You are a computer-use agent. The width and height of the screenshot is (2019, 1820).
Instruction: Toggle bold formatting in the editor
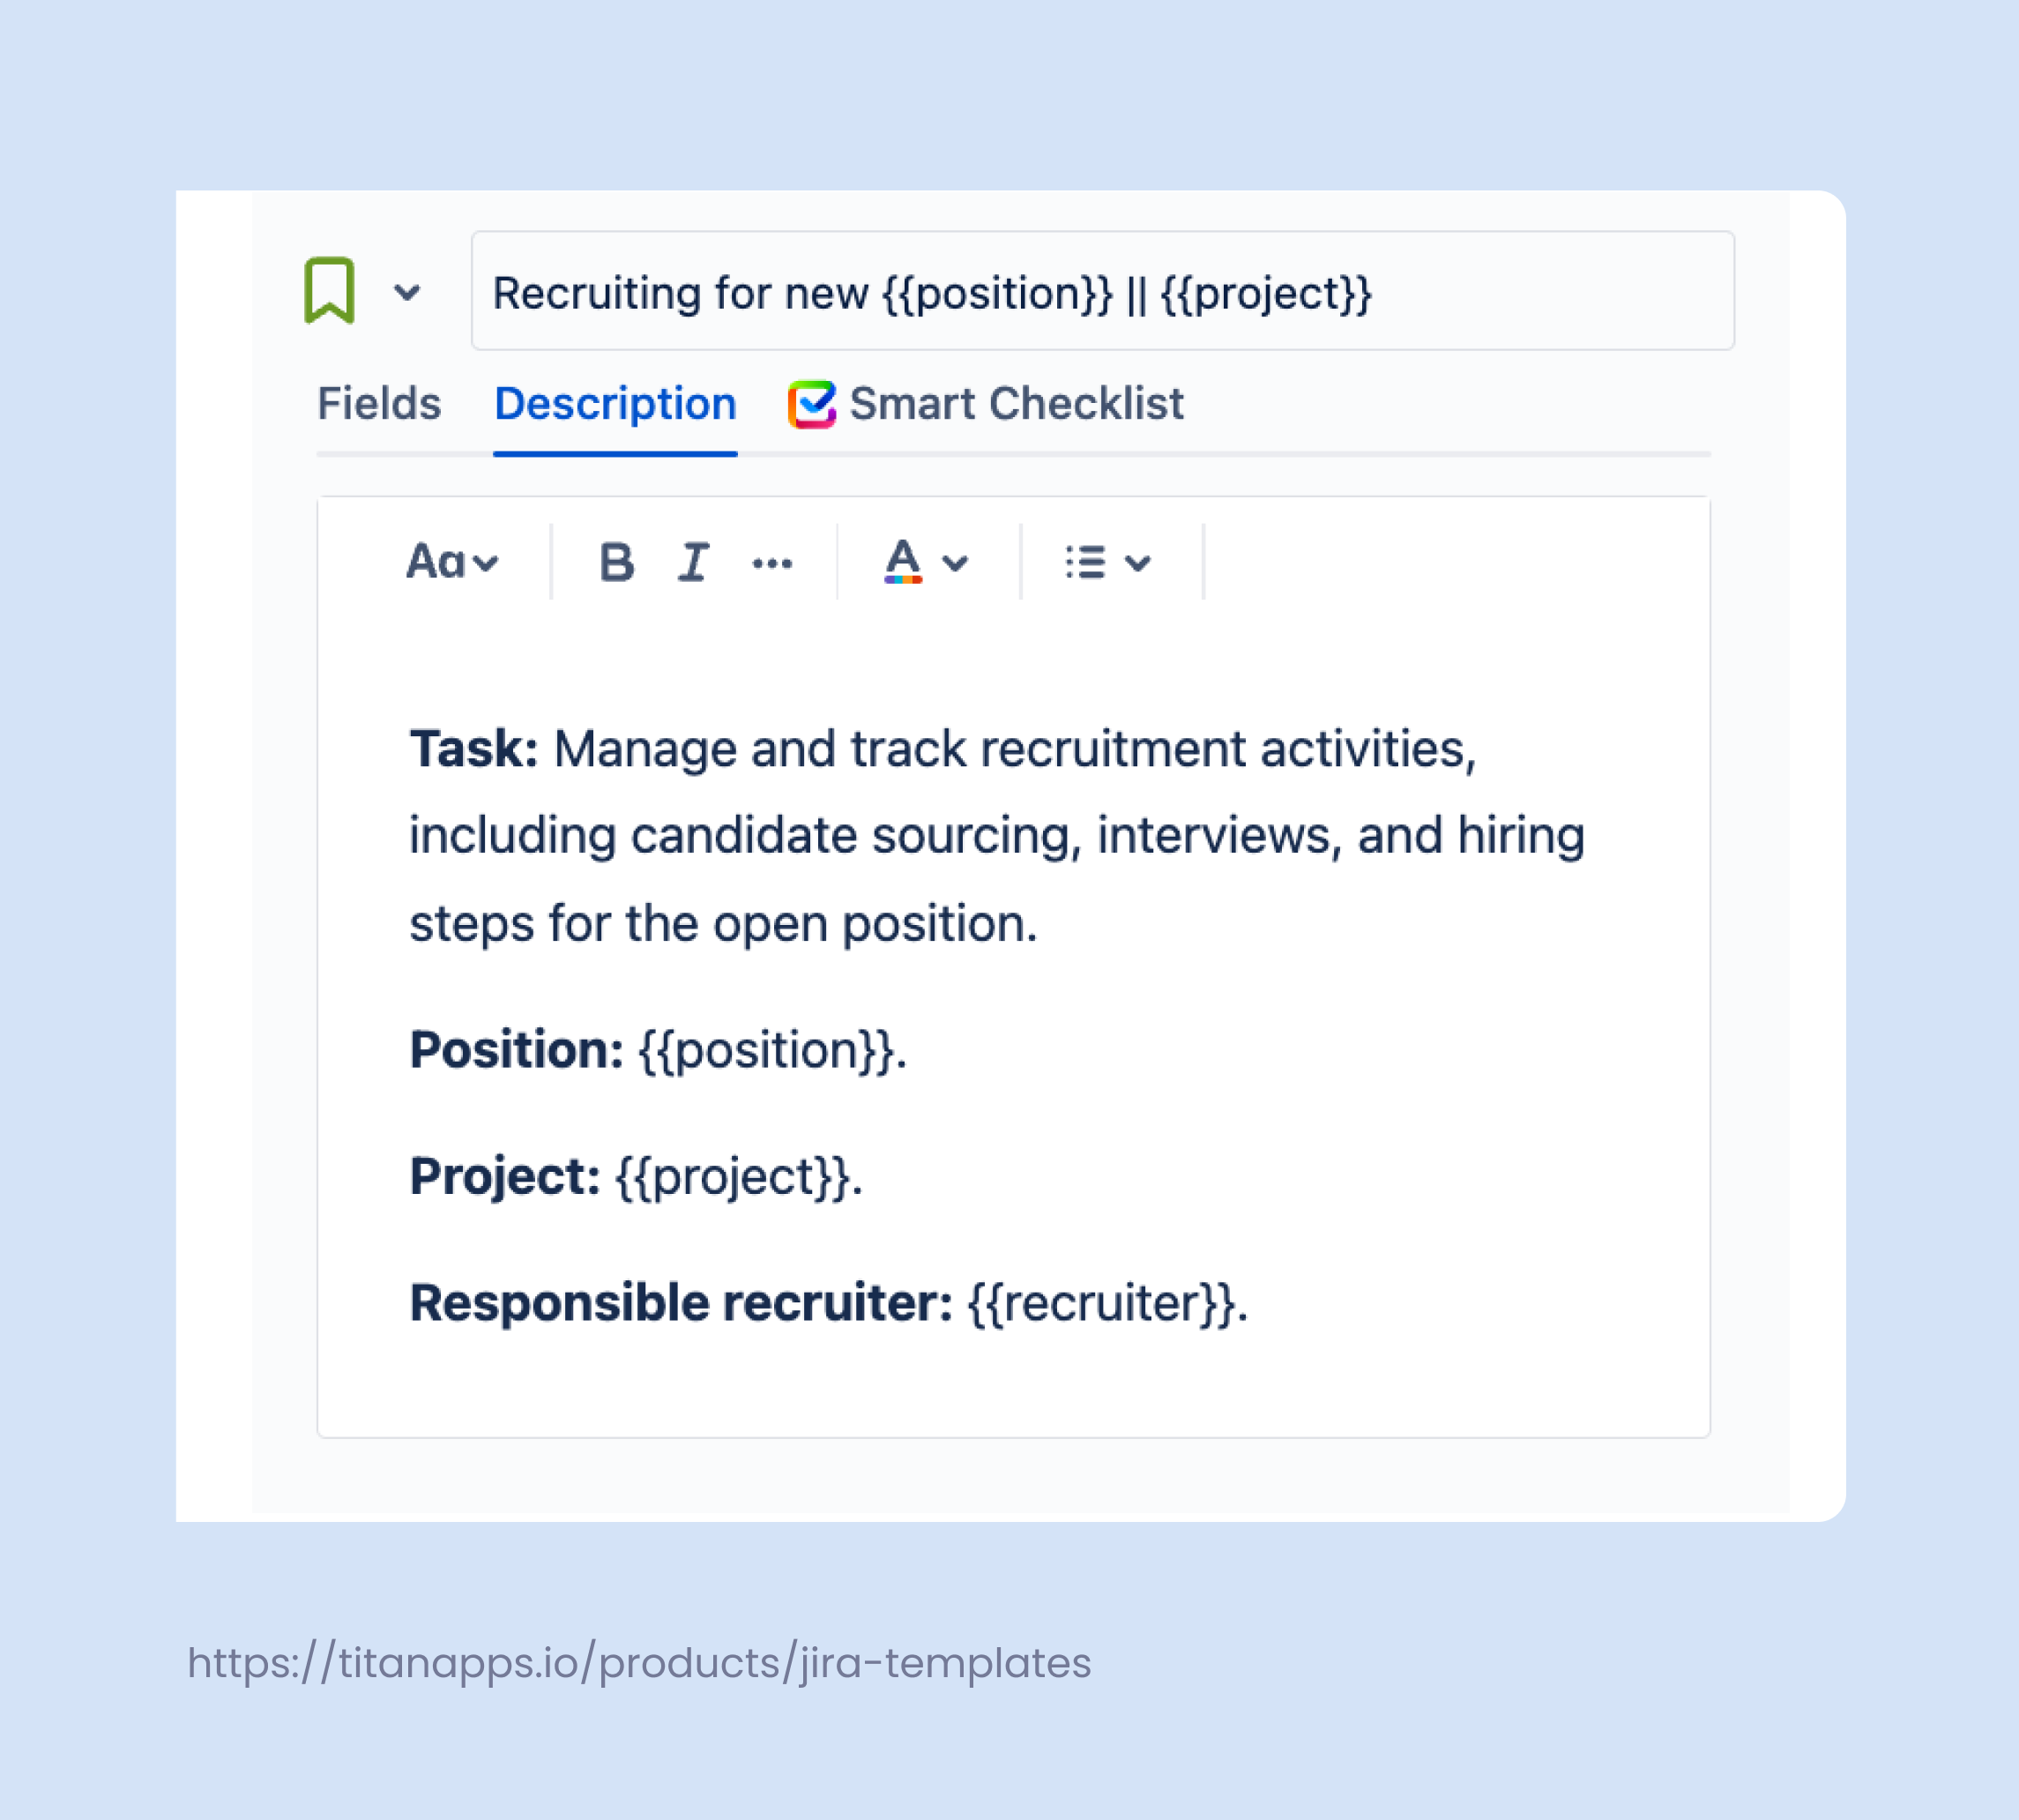pos(617,561)
